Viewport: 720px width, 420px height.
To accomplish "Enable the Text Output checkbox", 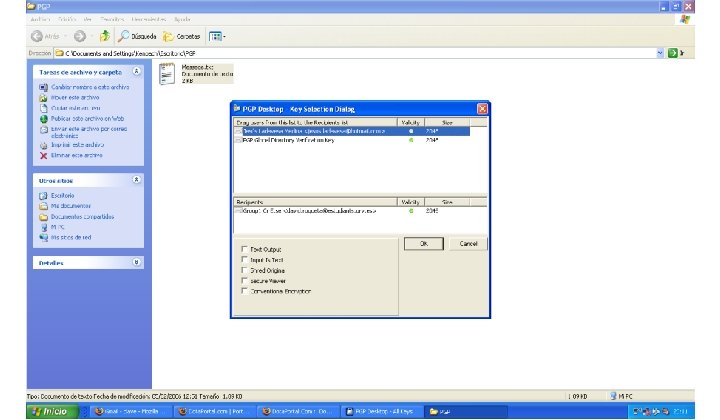I will tap(244, 249).
